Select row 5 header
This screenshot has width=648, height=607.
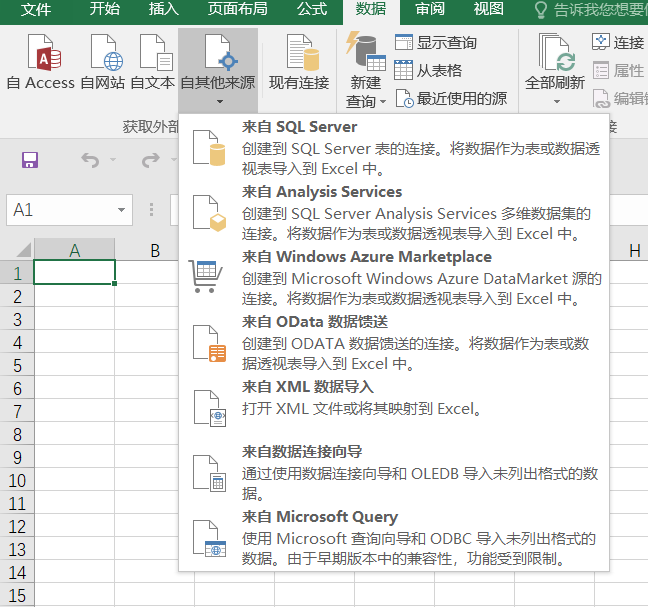tap(17, 365)
